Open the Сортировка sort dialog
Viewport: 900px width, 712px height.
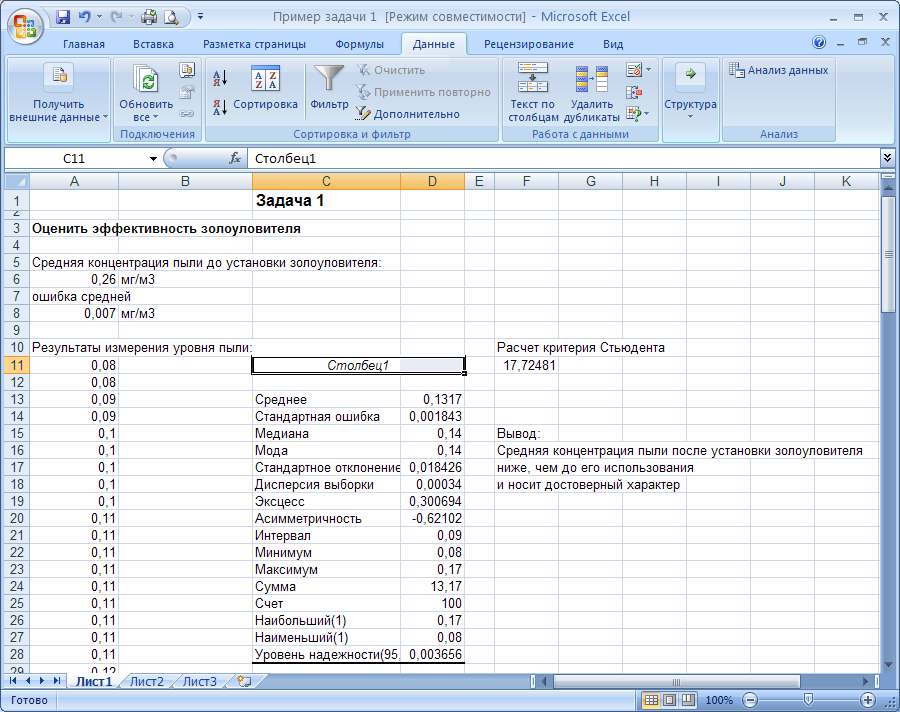coord(265,88)
